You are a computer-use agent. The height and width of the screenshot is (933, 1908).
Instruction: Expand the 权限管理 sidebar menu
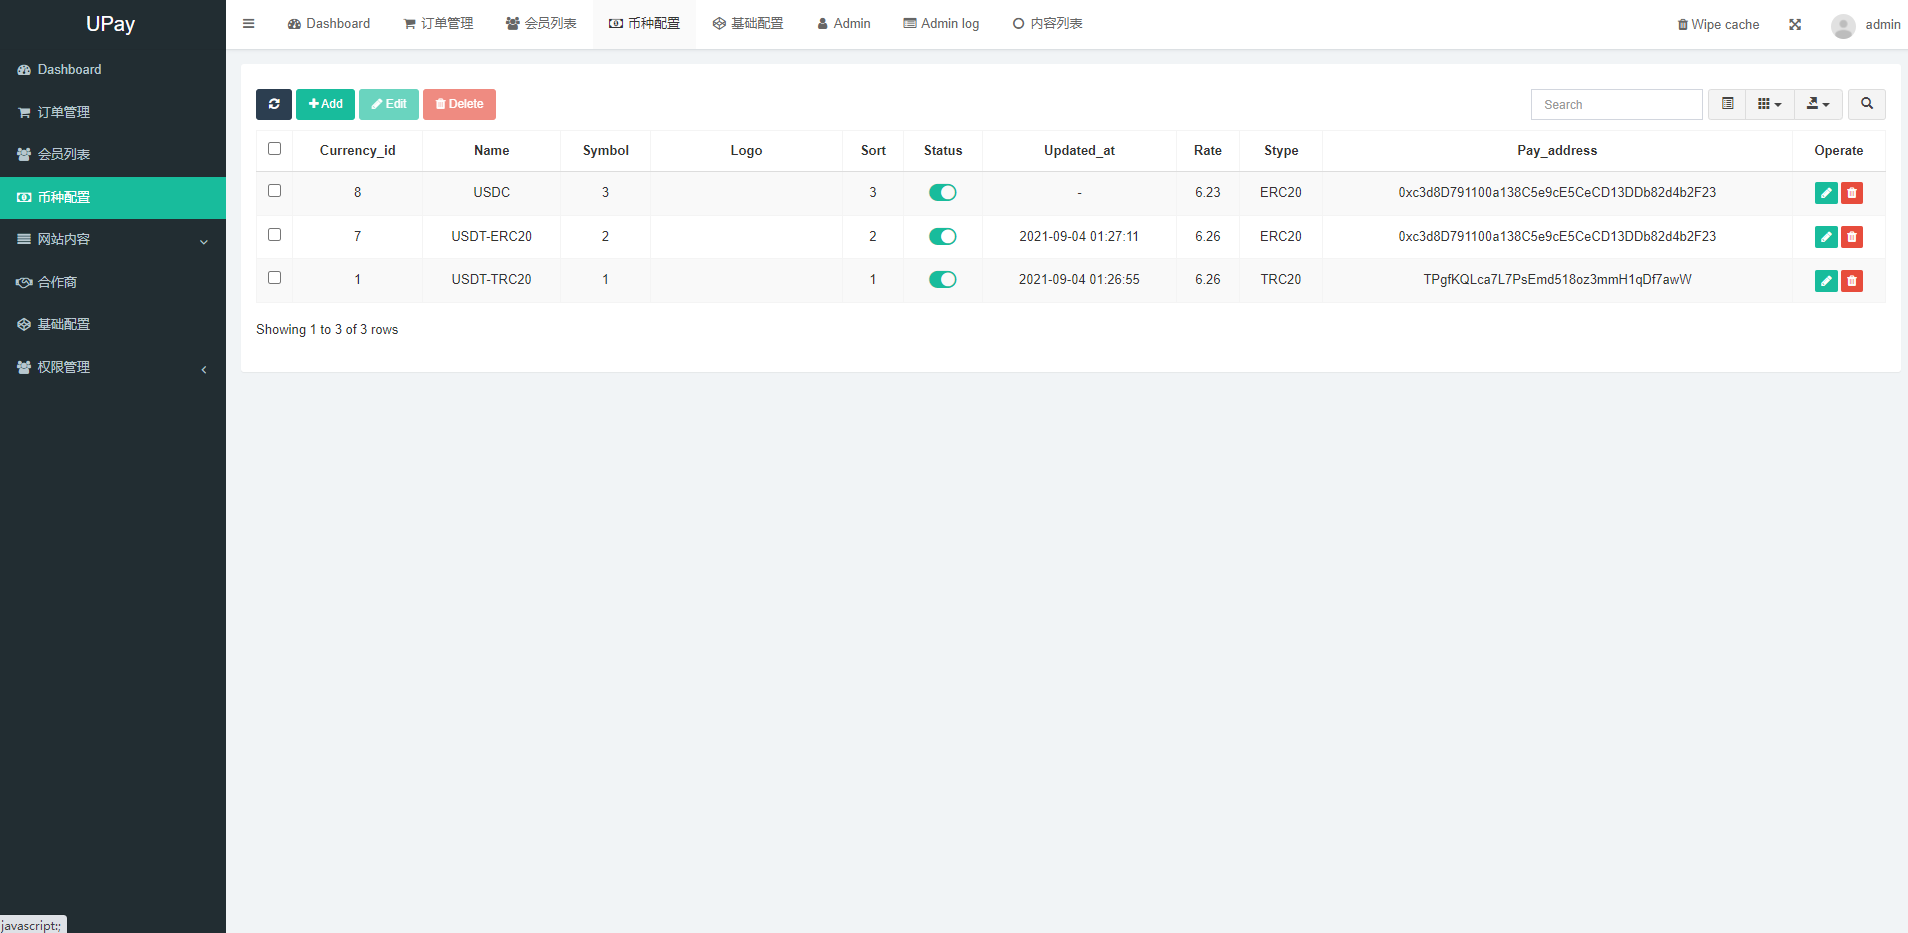pyautogui.click(x=113, y=367)
